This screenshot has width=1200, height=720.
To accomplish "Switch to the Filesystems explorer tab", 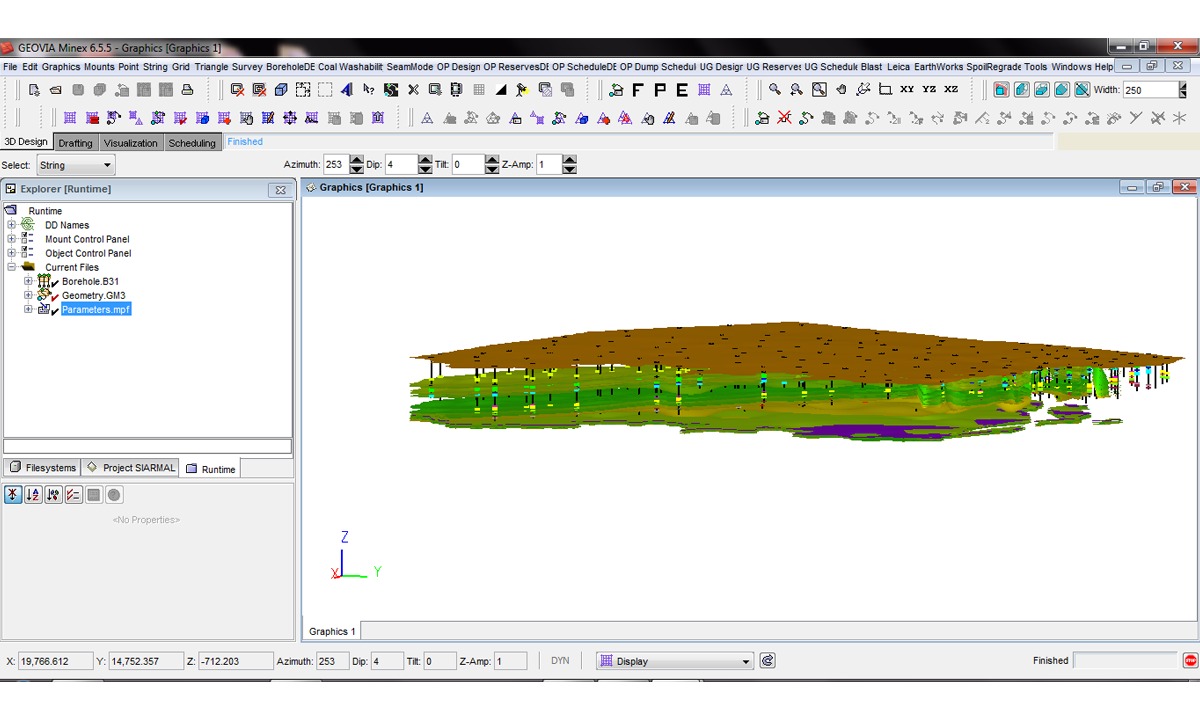I will (x=42, y=468).
